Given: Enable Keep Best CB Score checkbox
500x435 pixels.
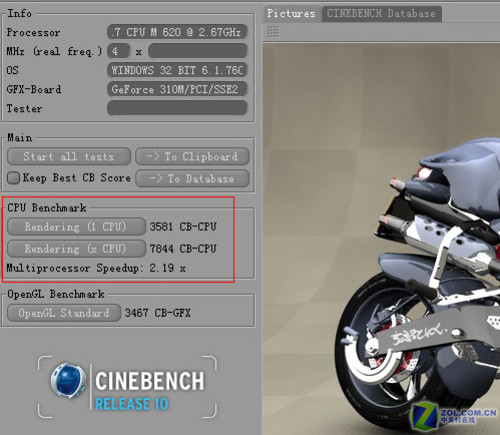Looking at the screenshot, I should 14,178.
